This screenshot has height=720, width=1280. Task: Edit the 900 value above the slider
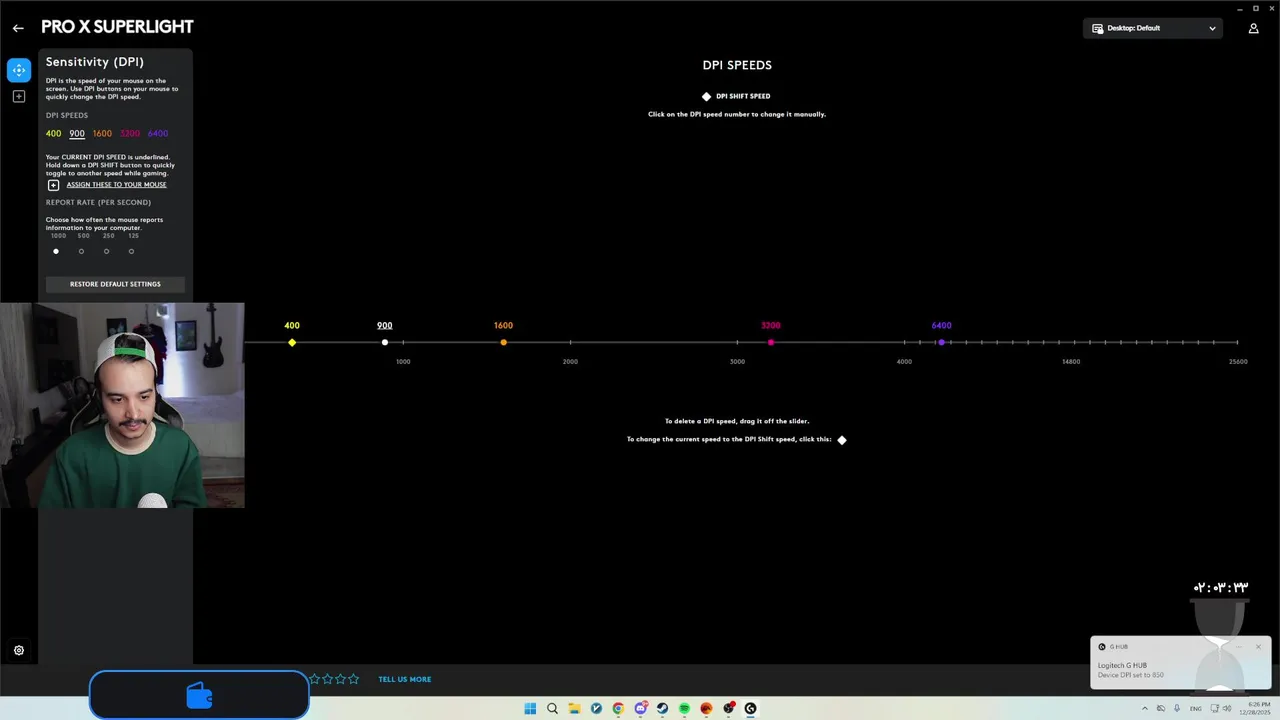click(x=385, y=326)
